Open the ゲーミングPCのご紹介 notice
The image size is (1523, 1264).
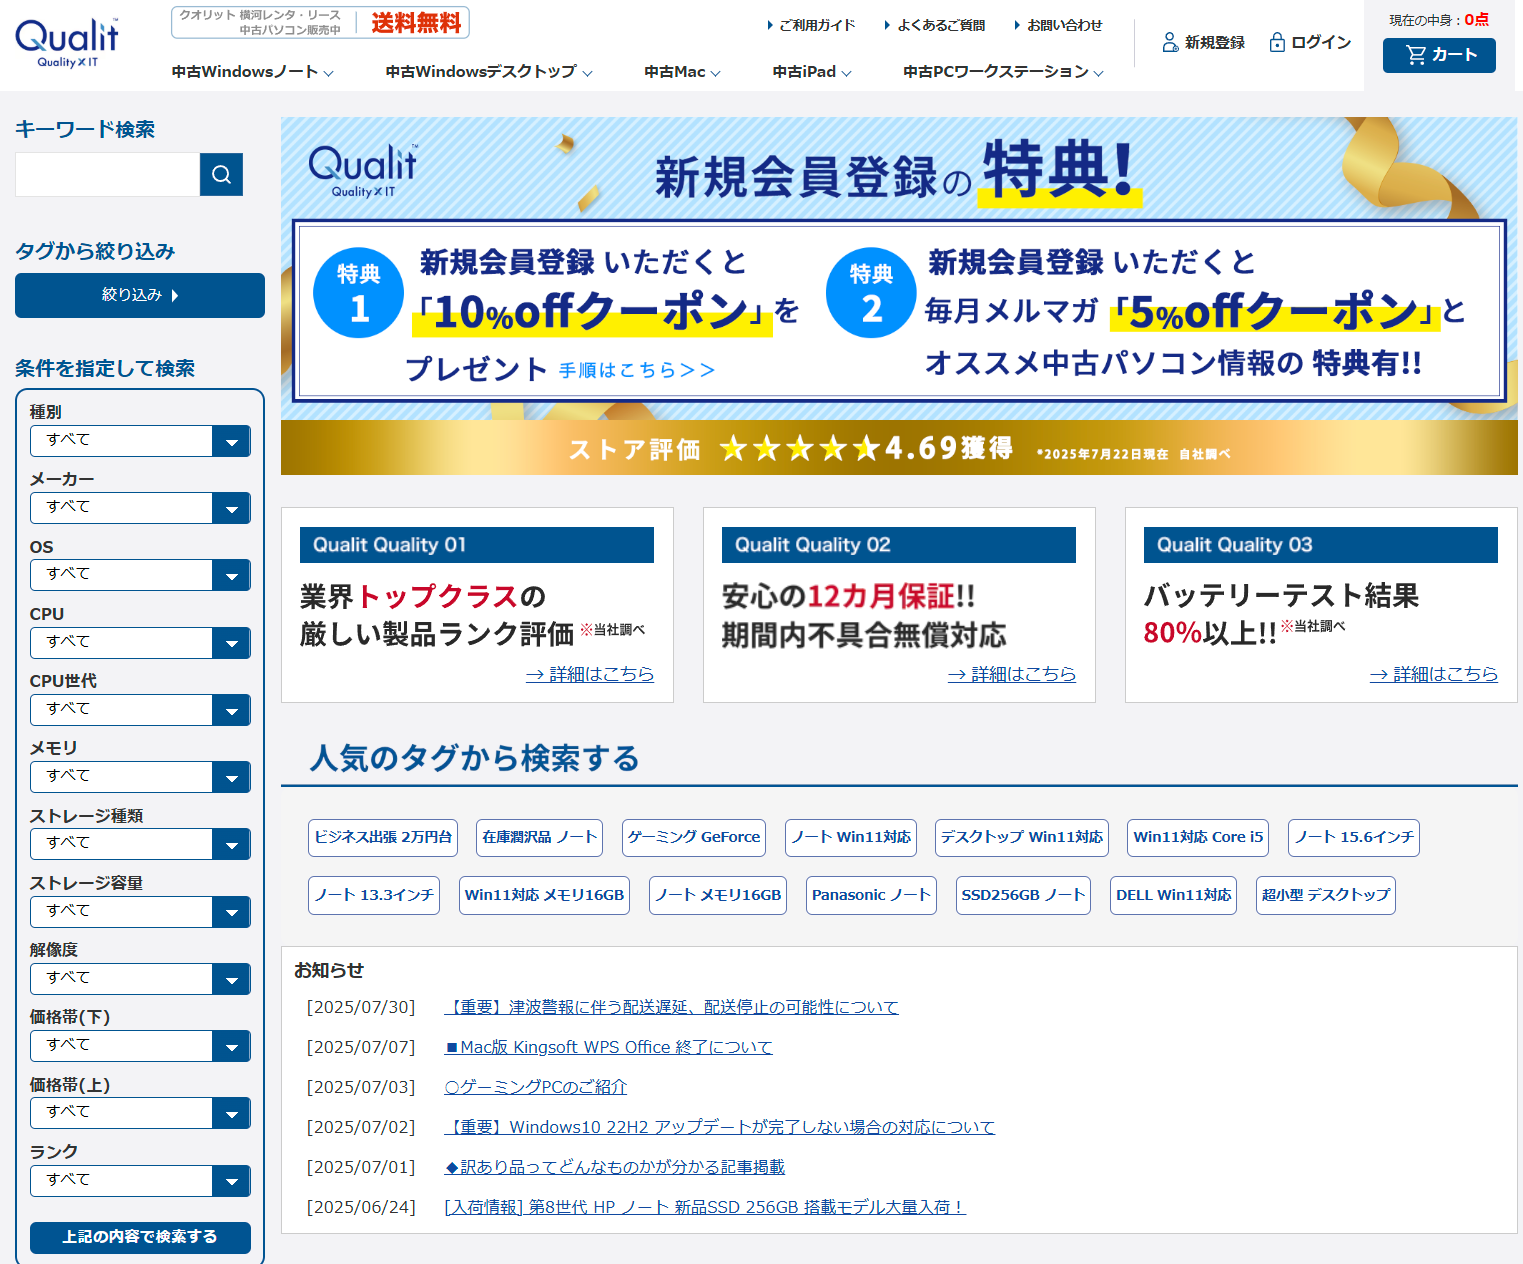click(535, 1087)
